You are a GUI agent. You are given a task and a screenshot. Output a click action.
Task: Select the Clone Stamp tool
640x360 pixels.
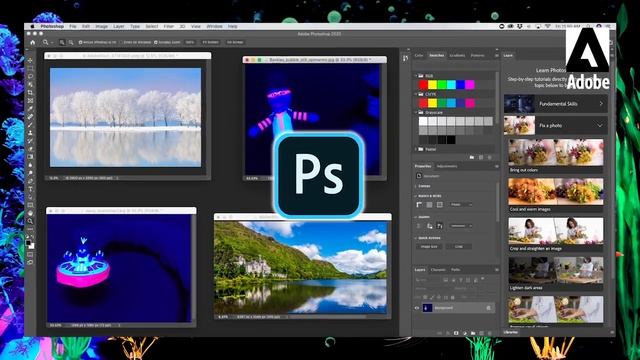(30, 133)
